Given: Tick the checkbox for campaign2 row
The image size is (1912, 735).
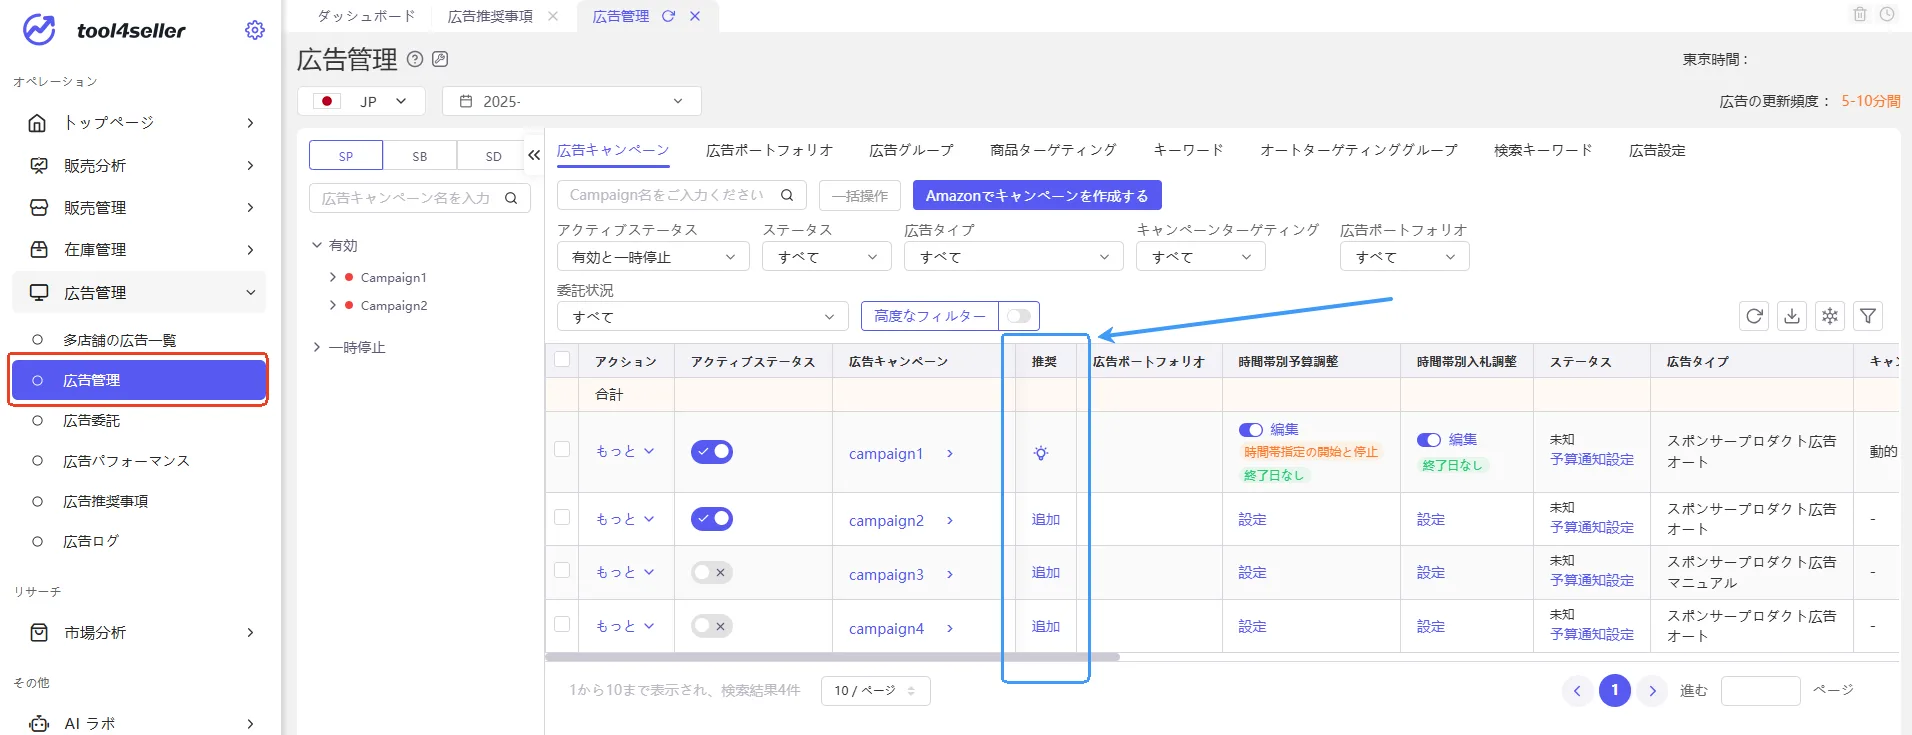Looking at the screenshot, I should [562, 517].
